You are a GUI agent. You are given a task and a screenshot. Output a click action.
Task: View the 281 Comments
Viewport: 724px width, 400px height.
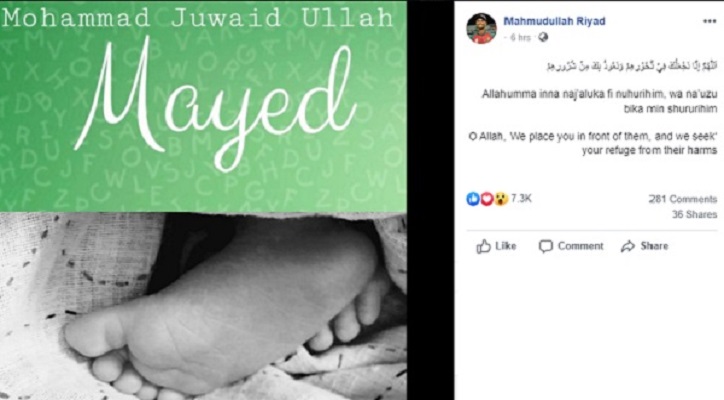682,199
